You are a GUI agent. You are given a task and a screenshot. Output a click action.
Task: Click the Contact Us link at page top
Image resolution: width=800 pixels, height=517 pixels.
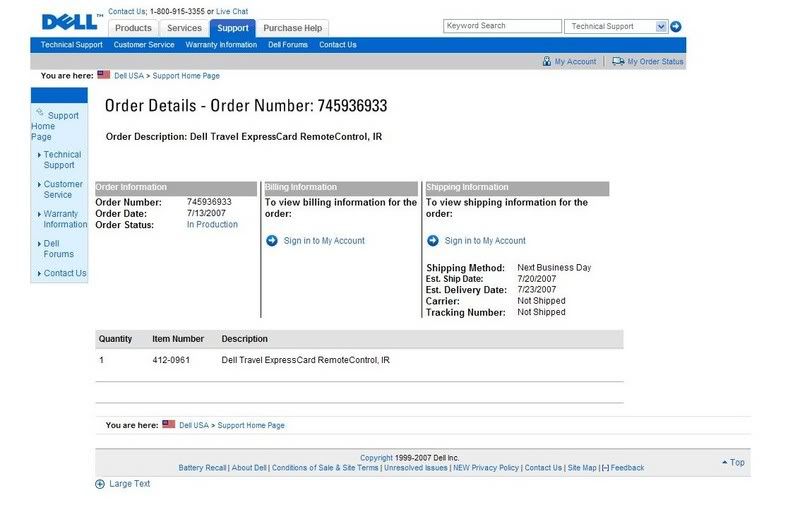[x=127, y=11]
